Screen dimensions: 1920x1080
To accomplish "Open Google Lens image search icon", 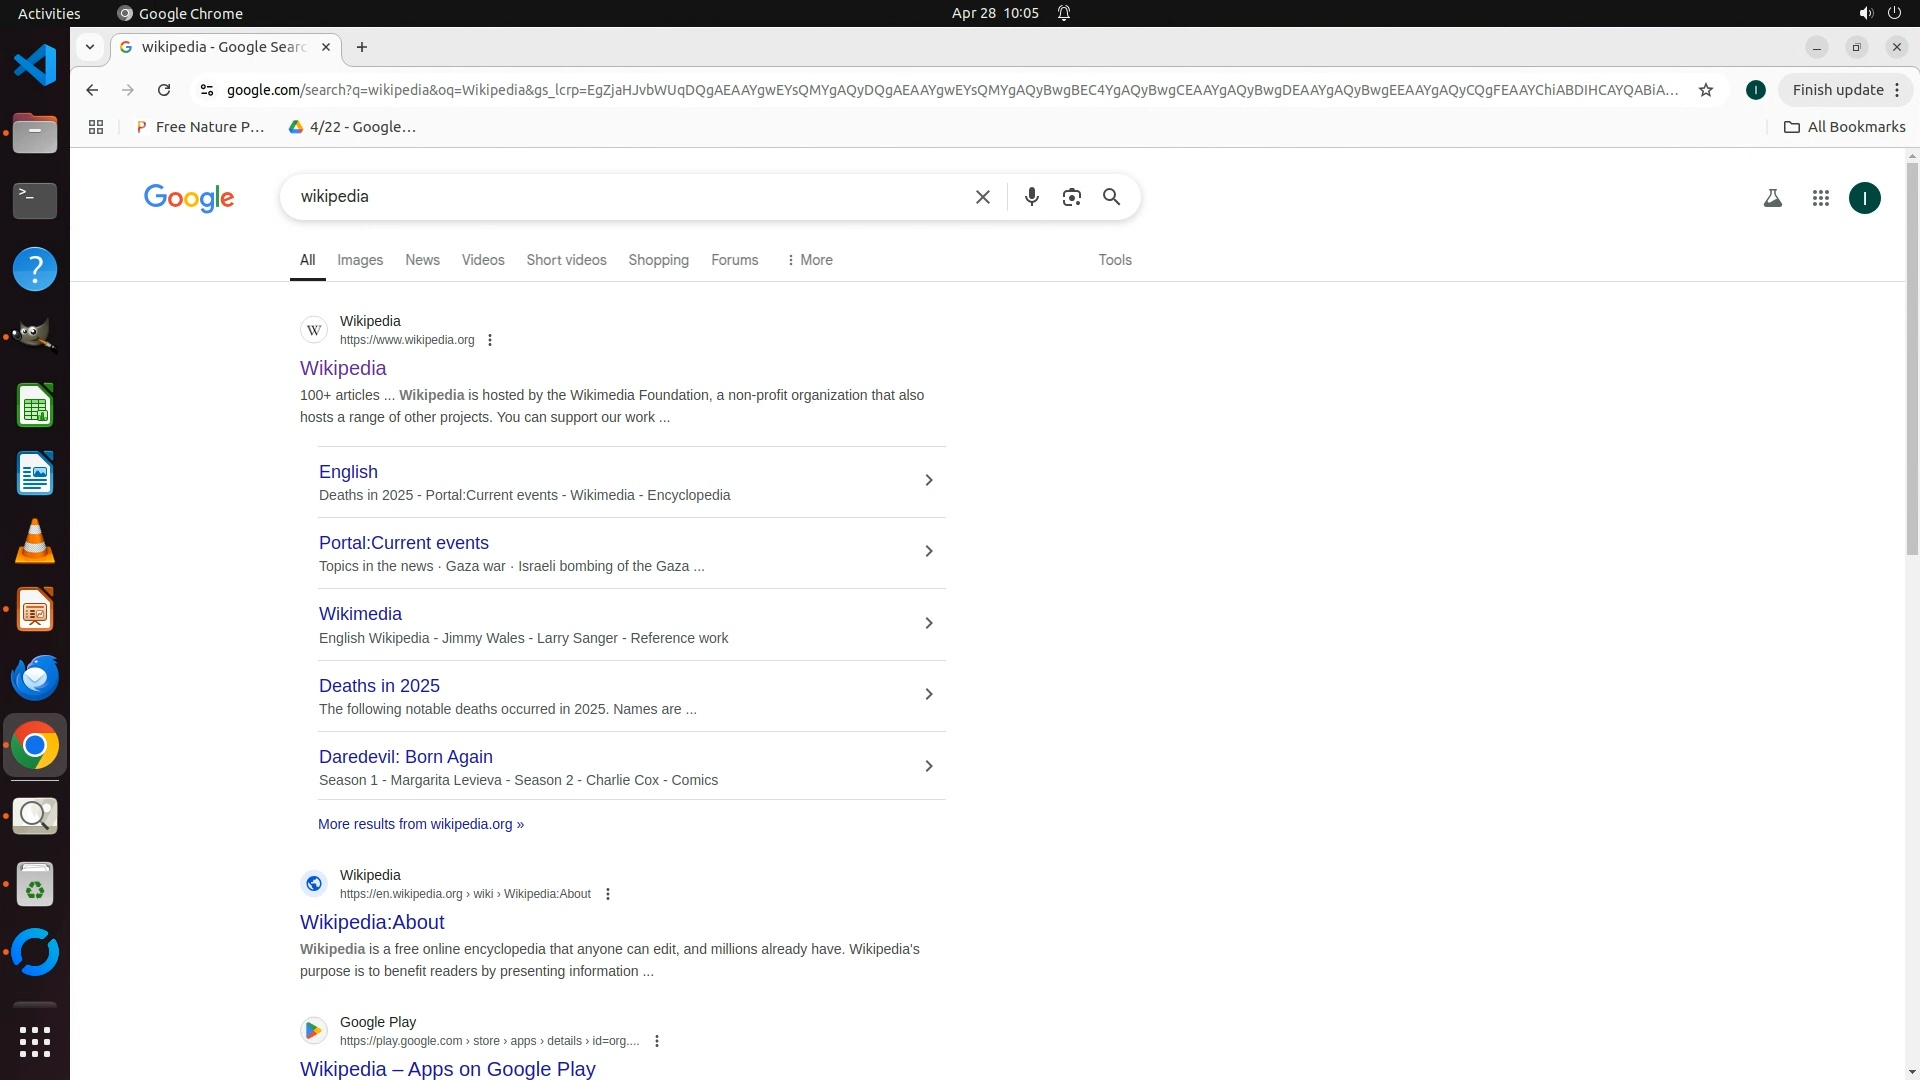I will tap(1071, 197).
